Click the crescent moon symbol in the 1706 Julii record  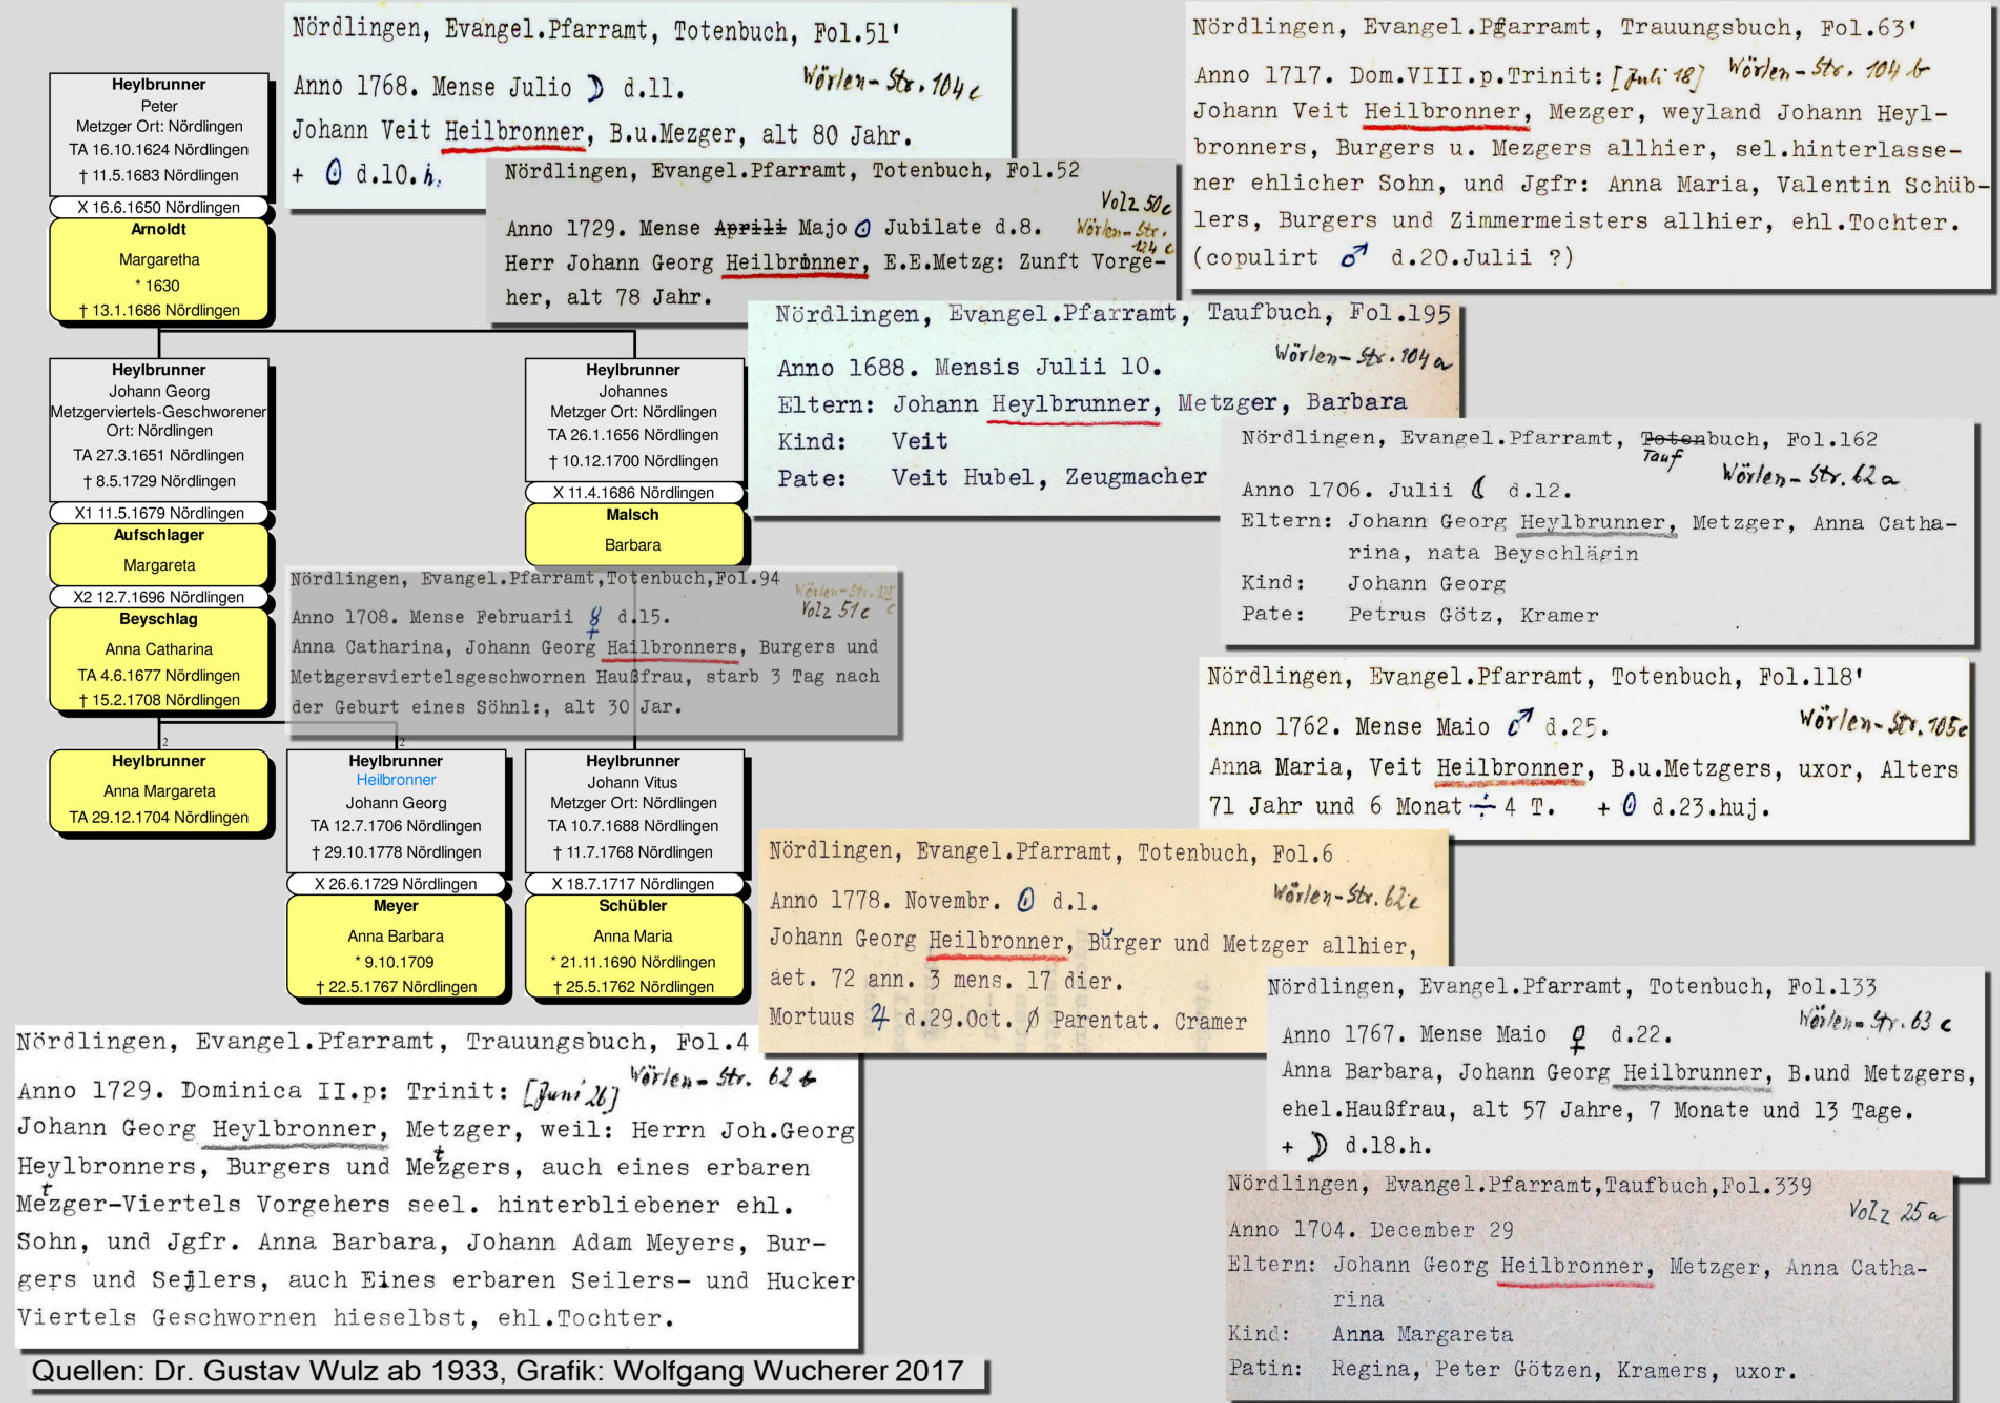1479,489
